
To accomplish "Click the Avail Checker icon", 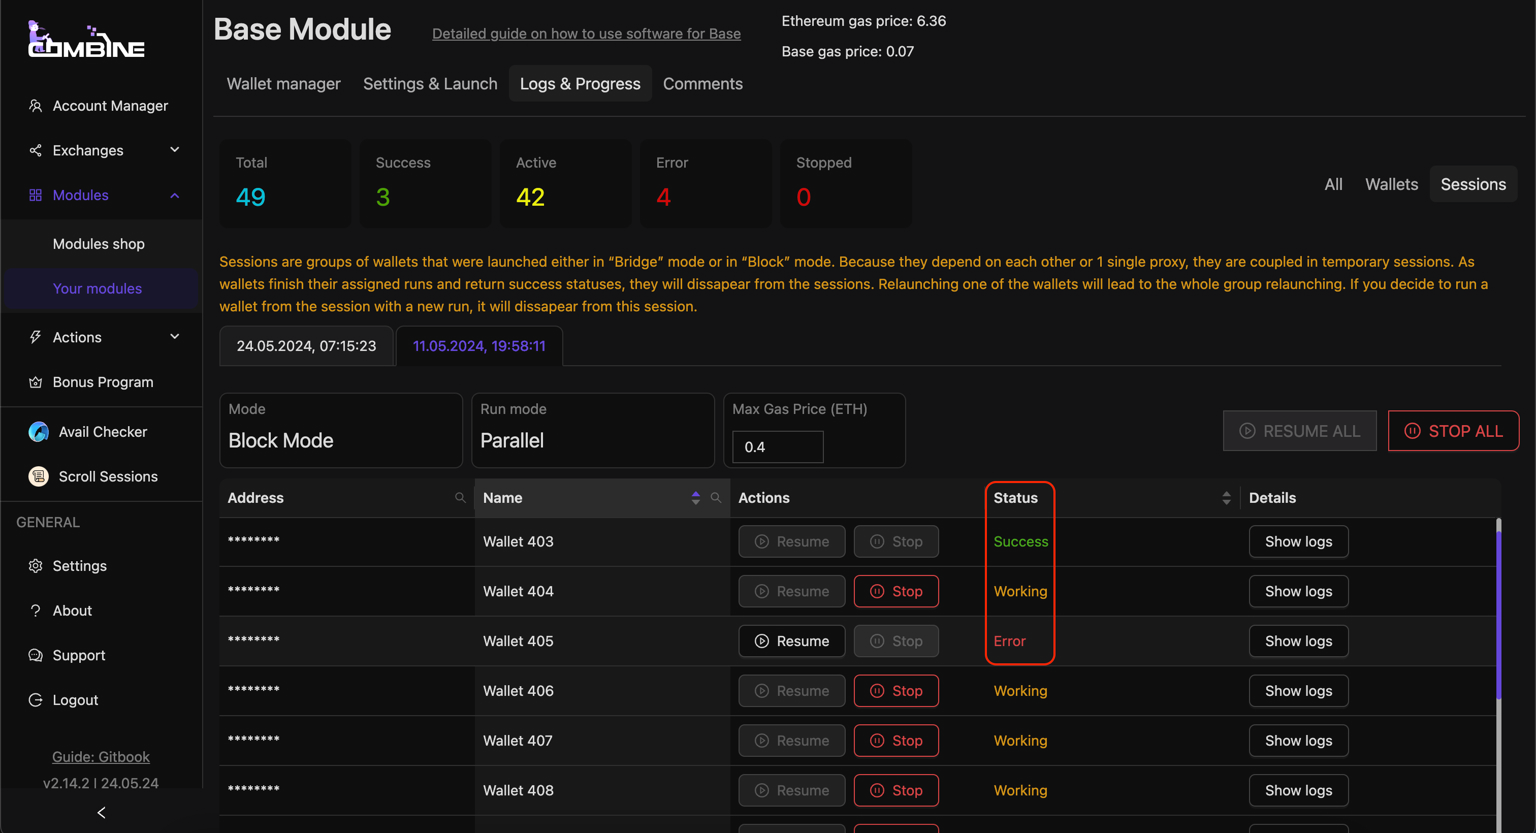I will coord(38,432).
